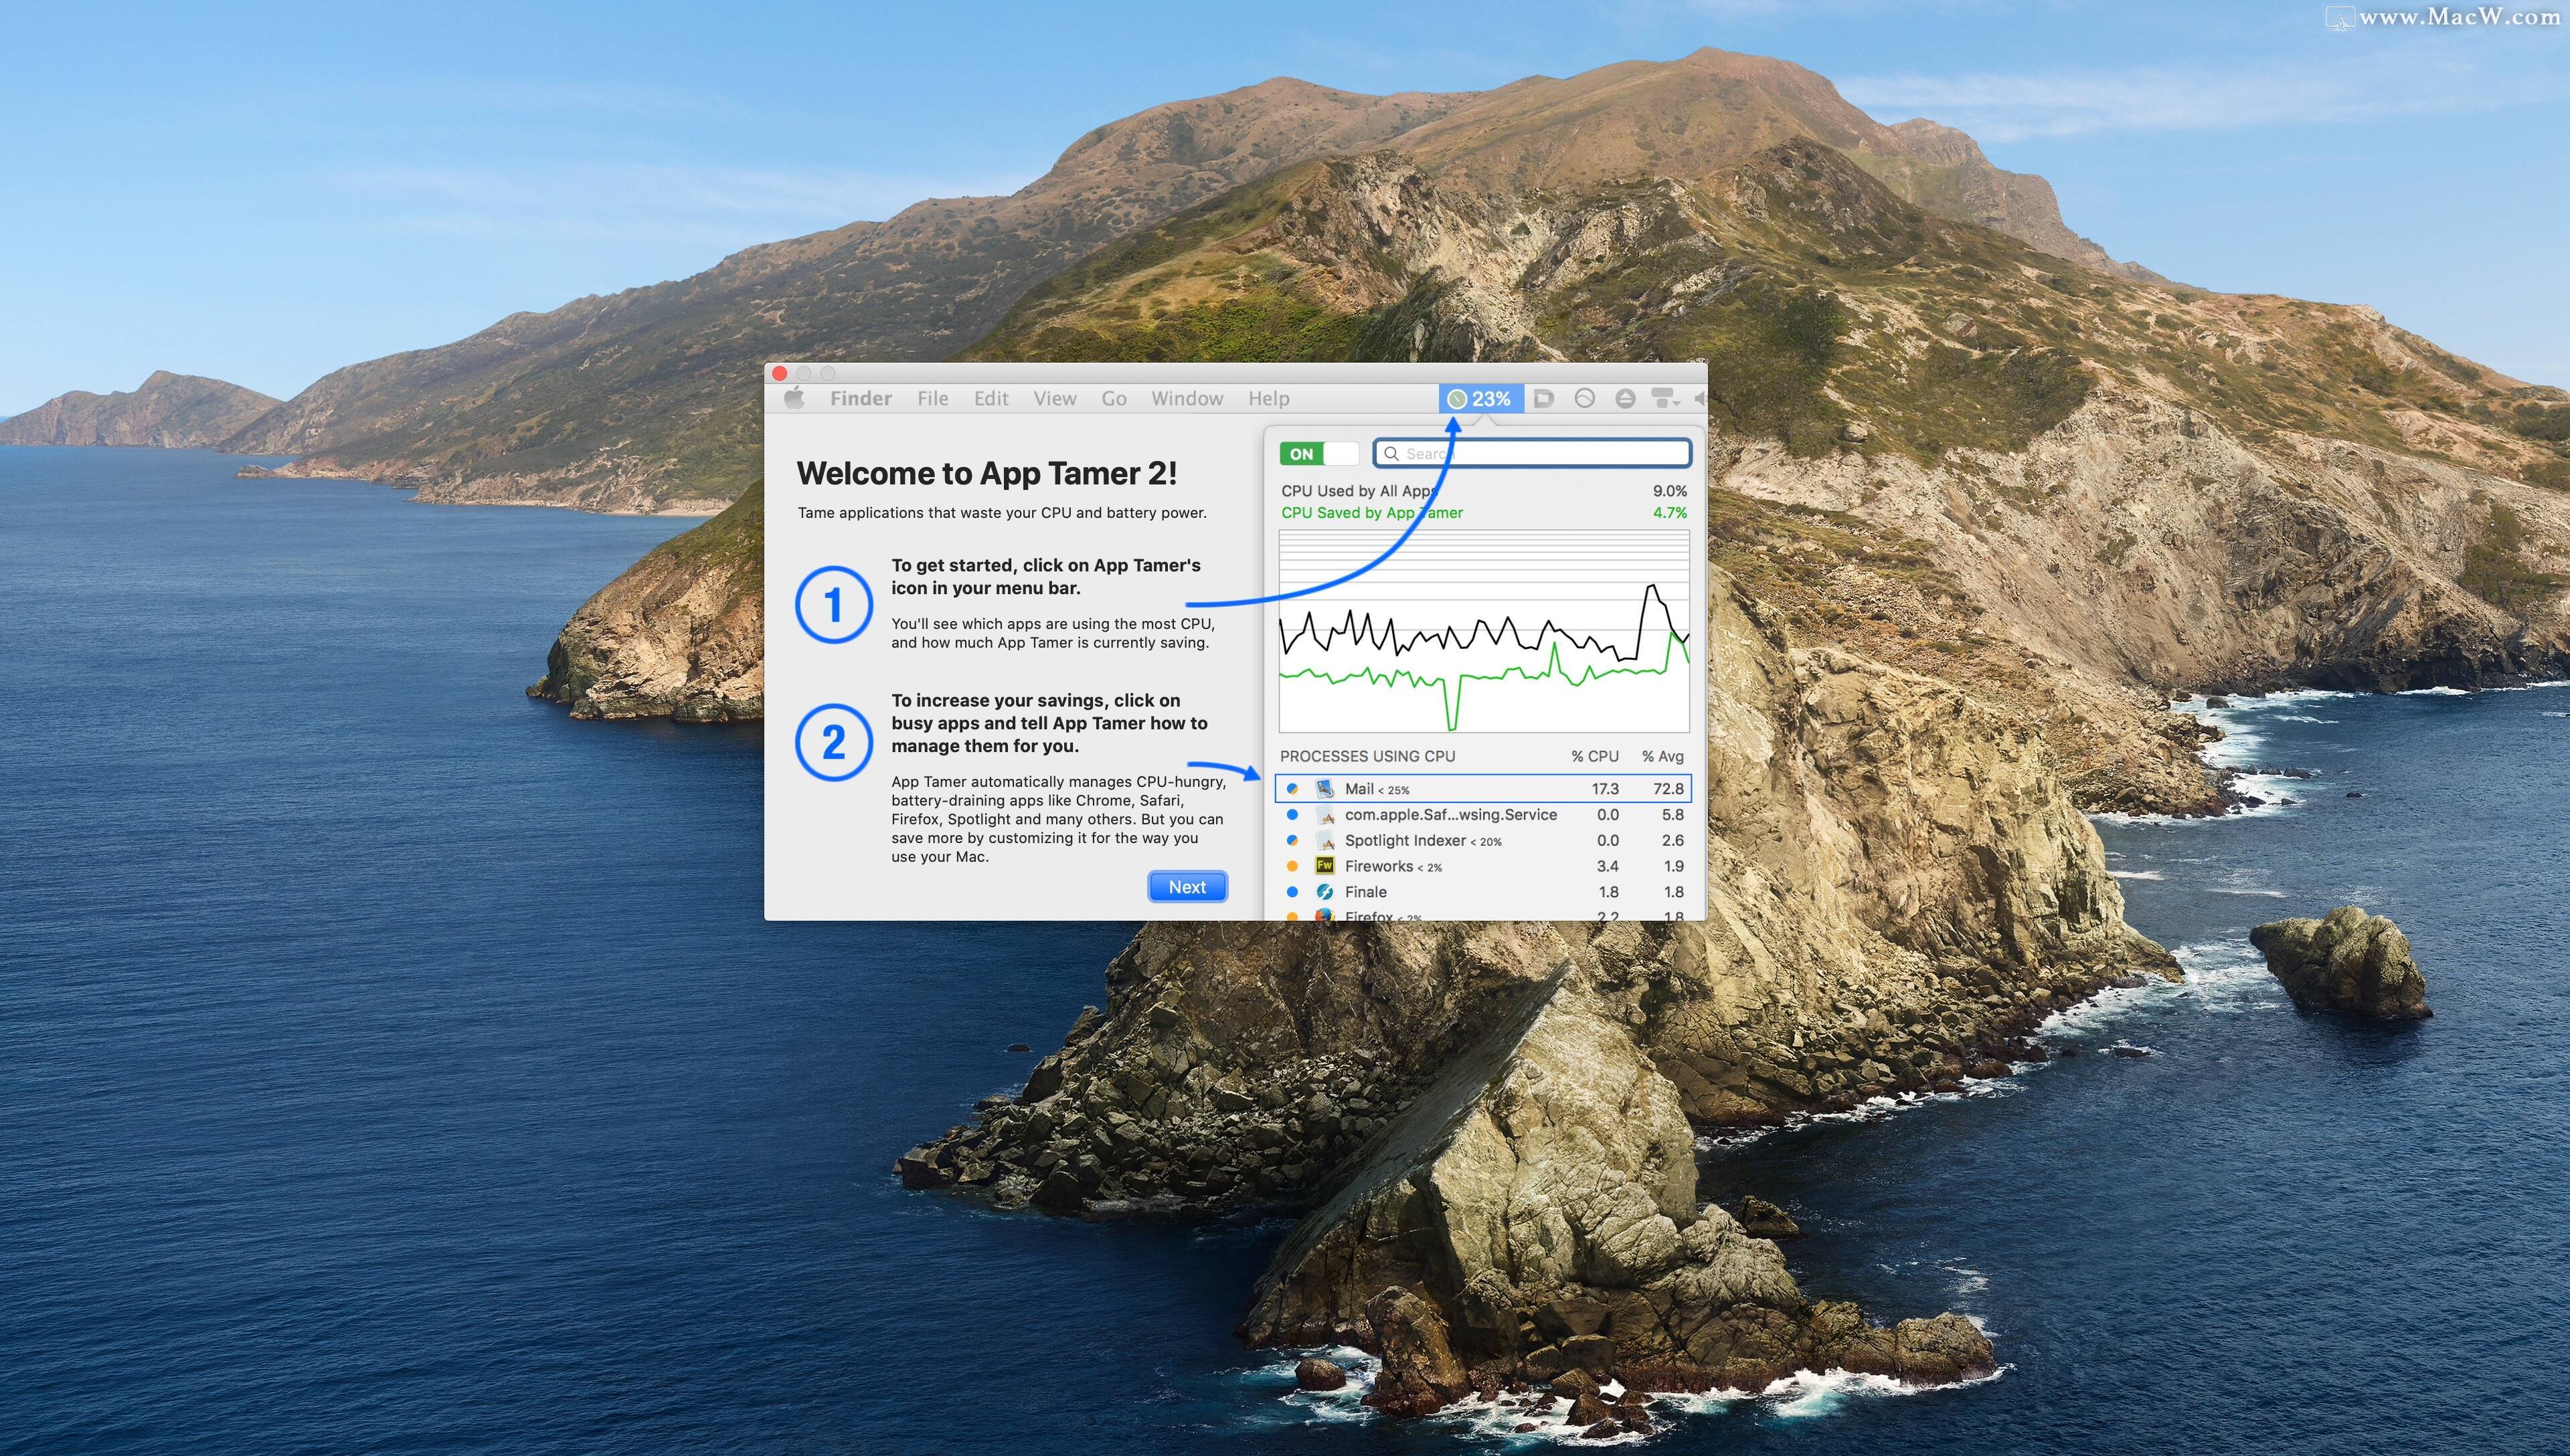
Task: Select the 'com.apple.Saf…wsing.Service' row name
Action: click(x=1450, y=815)
